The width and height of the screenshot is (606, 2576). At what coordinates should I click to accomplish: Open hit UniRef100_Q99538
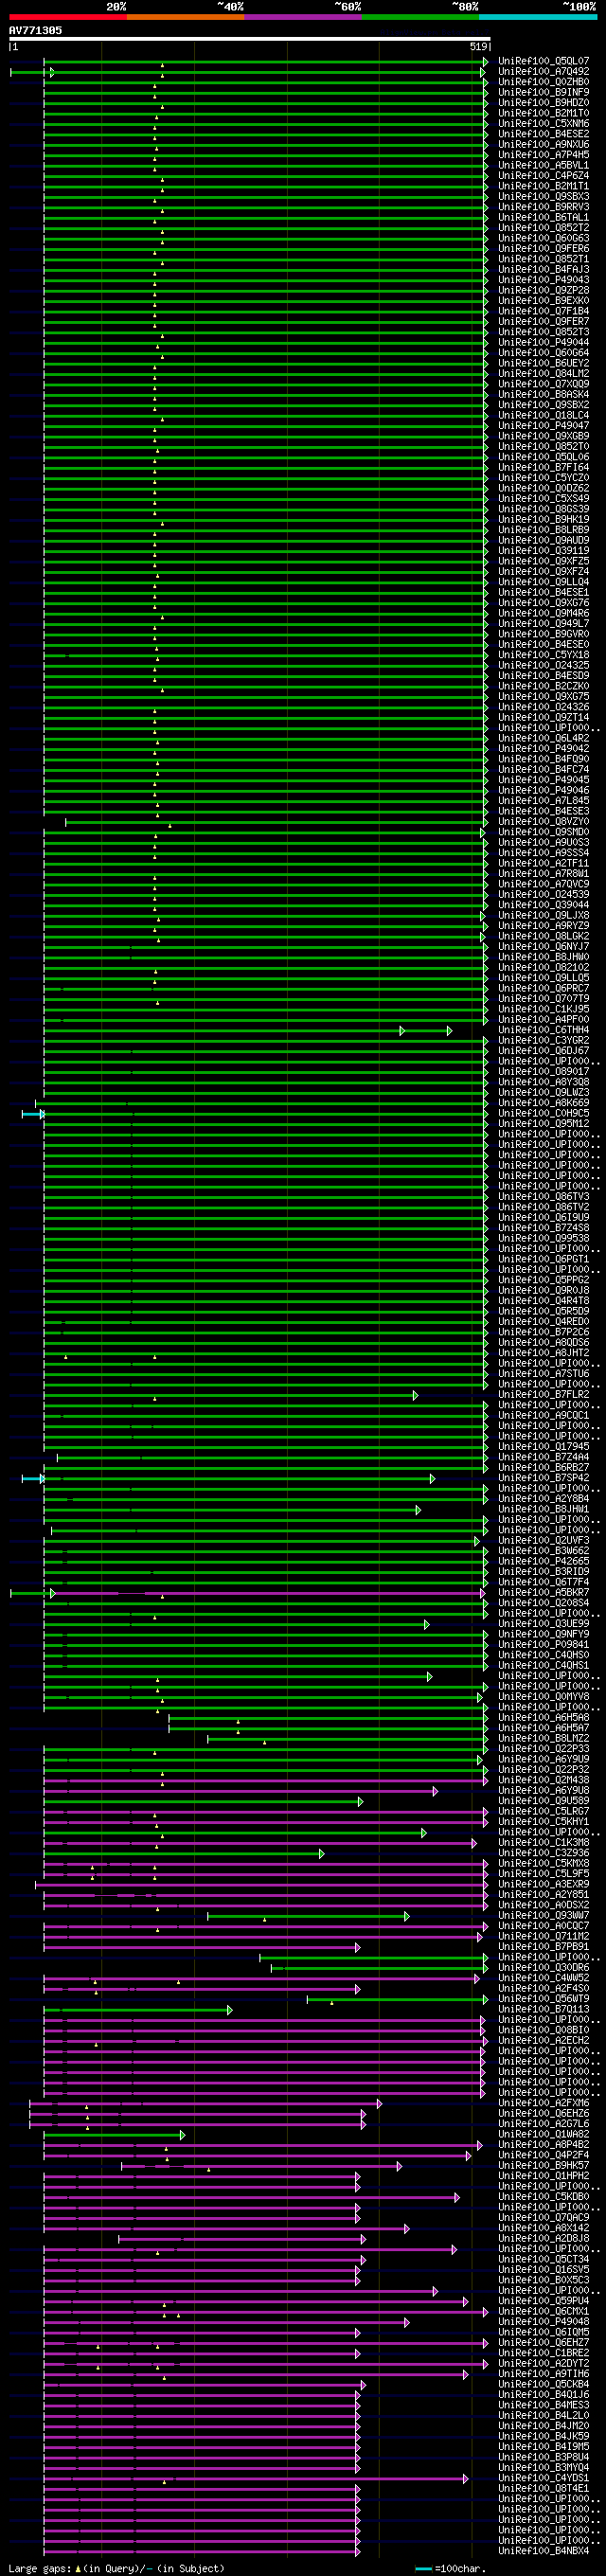coord(544,1238)
